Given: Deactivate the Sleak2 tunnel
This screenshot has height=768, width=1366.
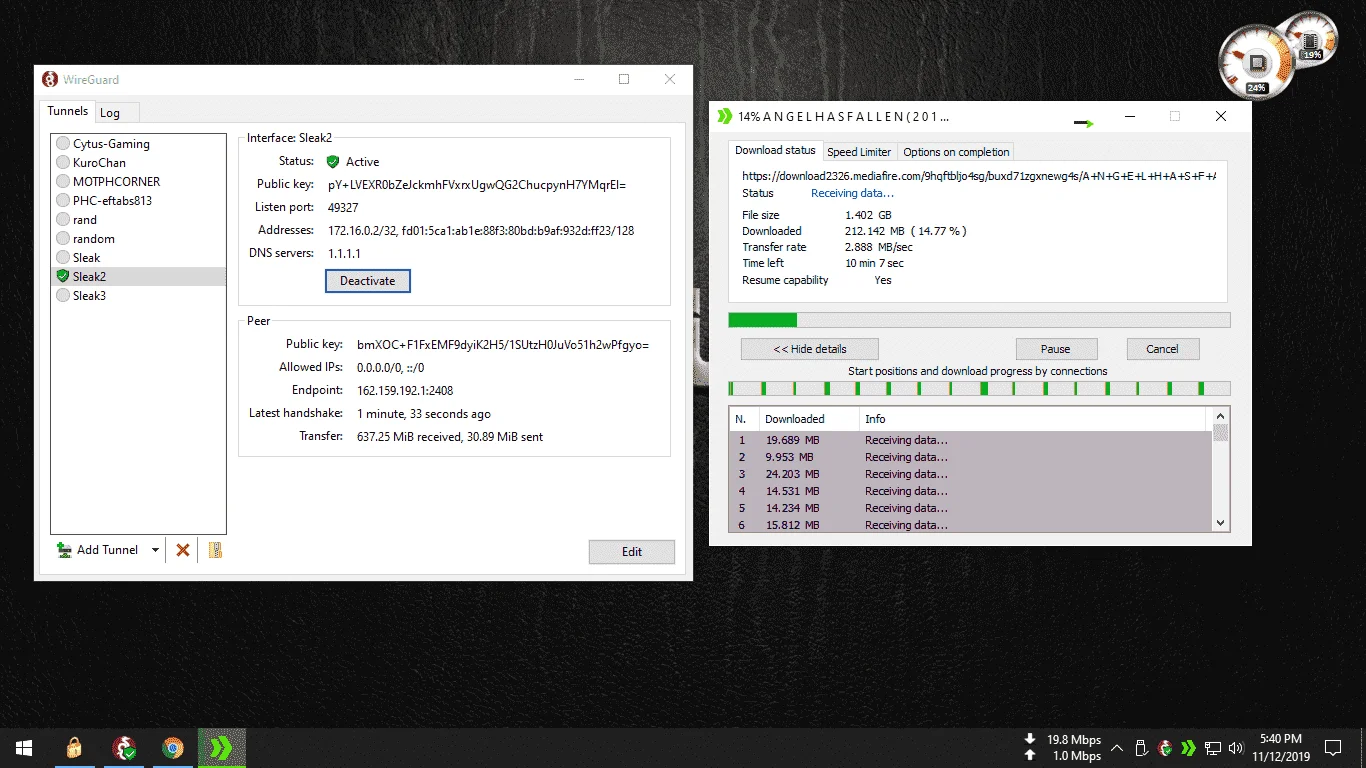Looking at the screenshot, I should [x=367, y=281].
